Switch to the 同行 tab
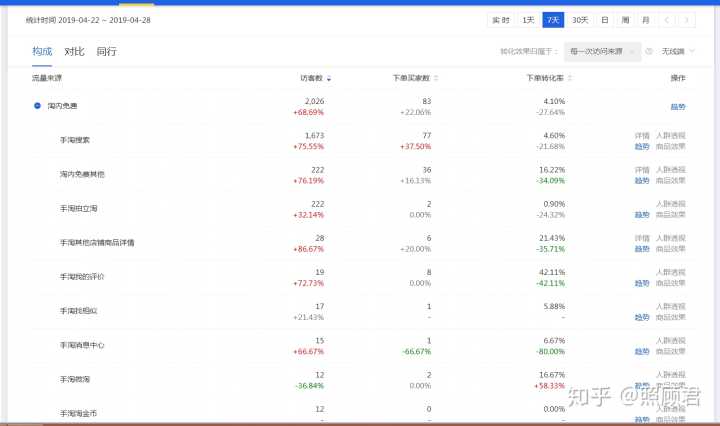The width and height of the screenshot is (720, 426). point(106,51)
